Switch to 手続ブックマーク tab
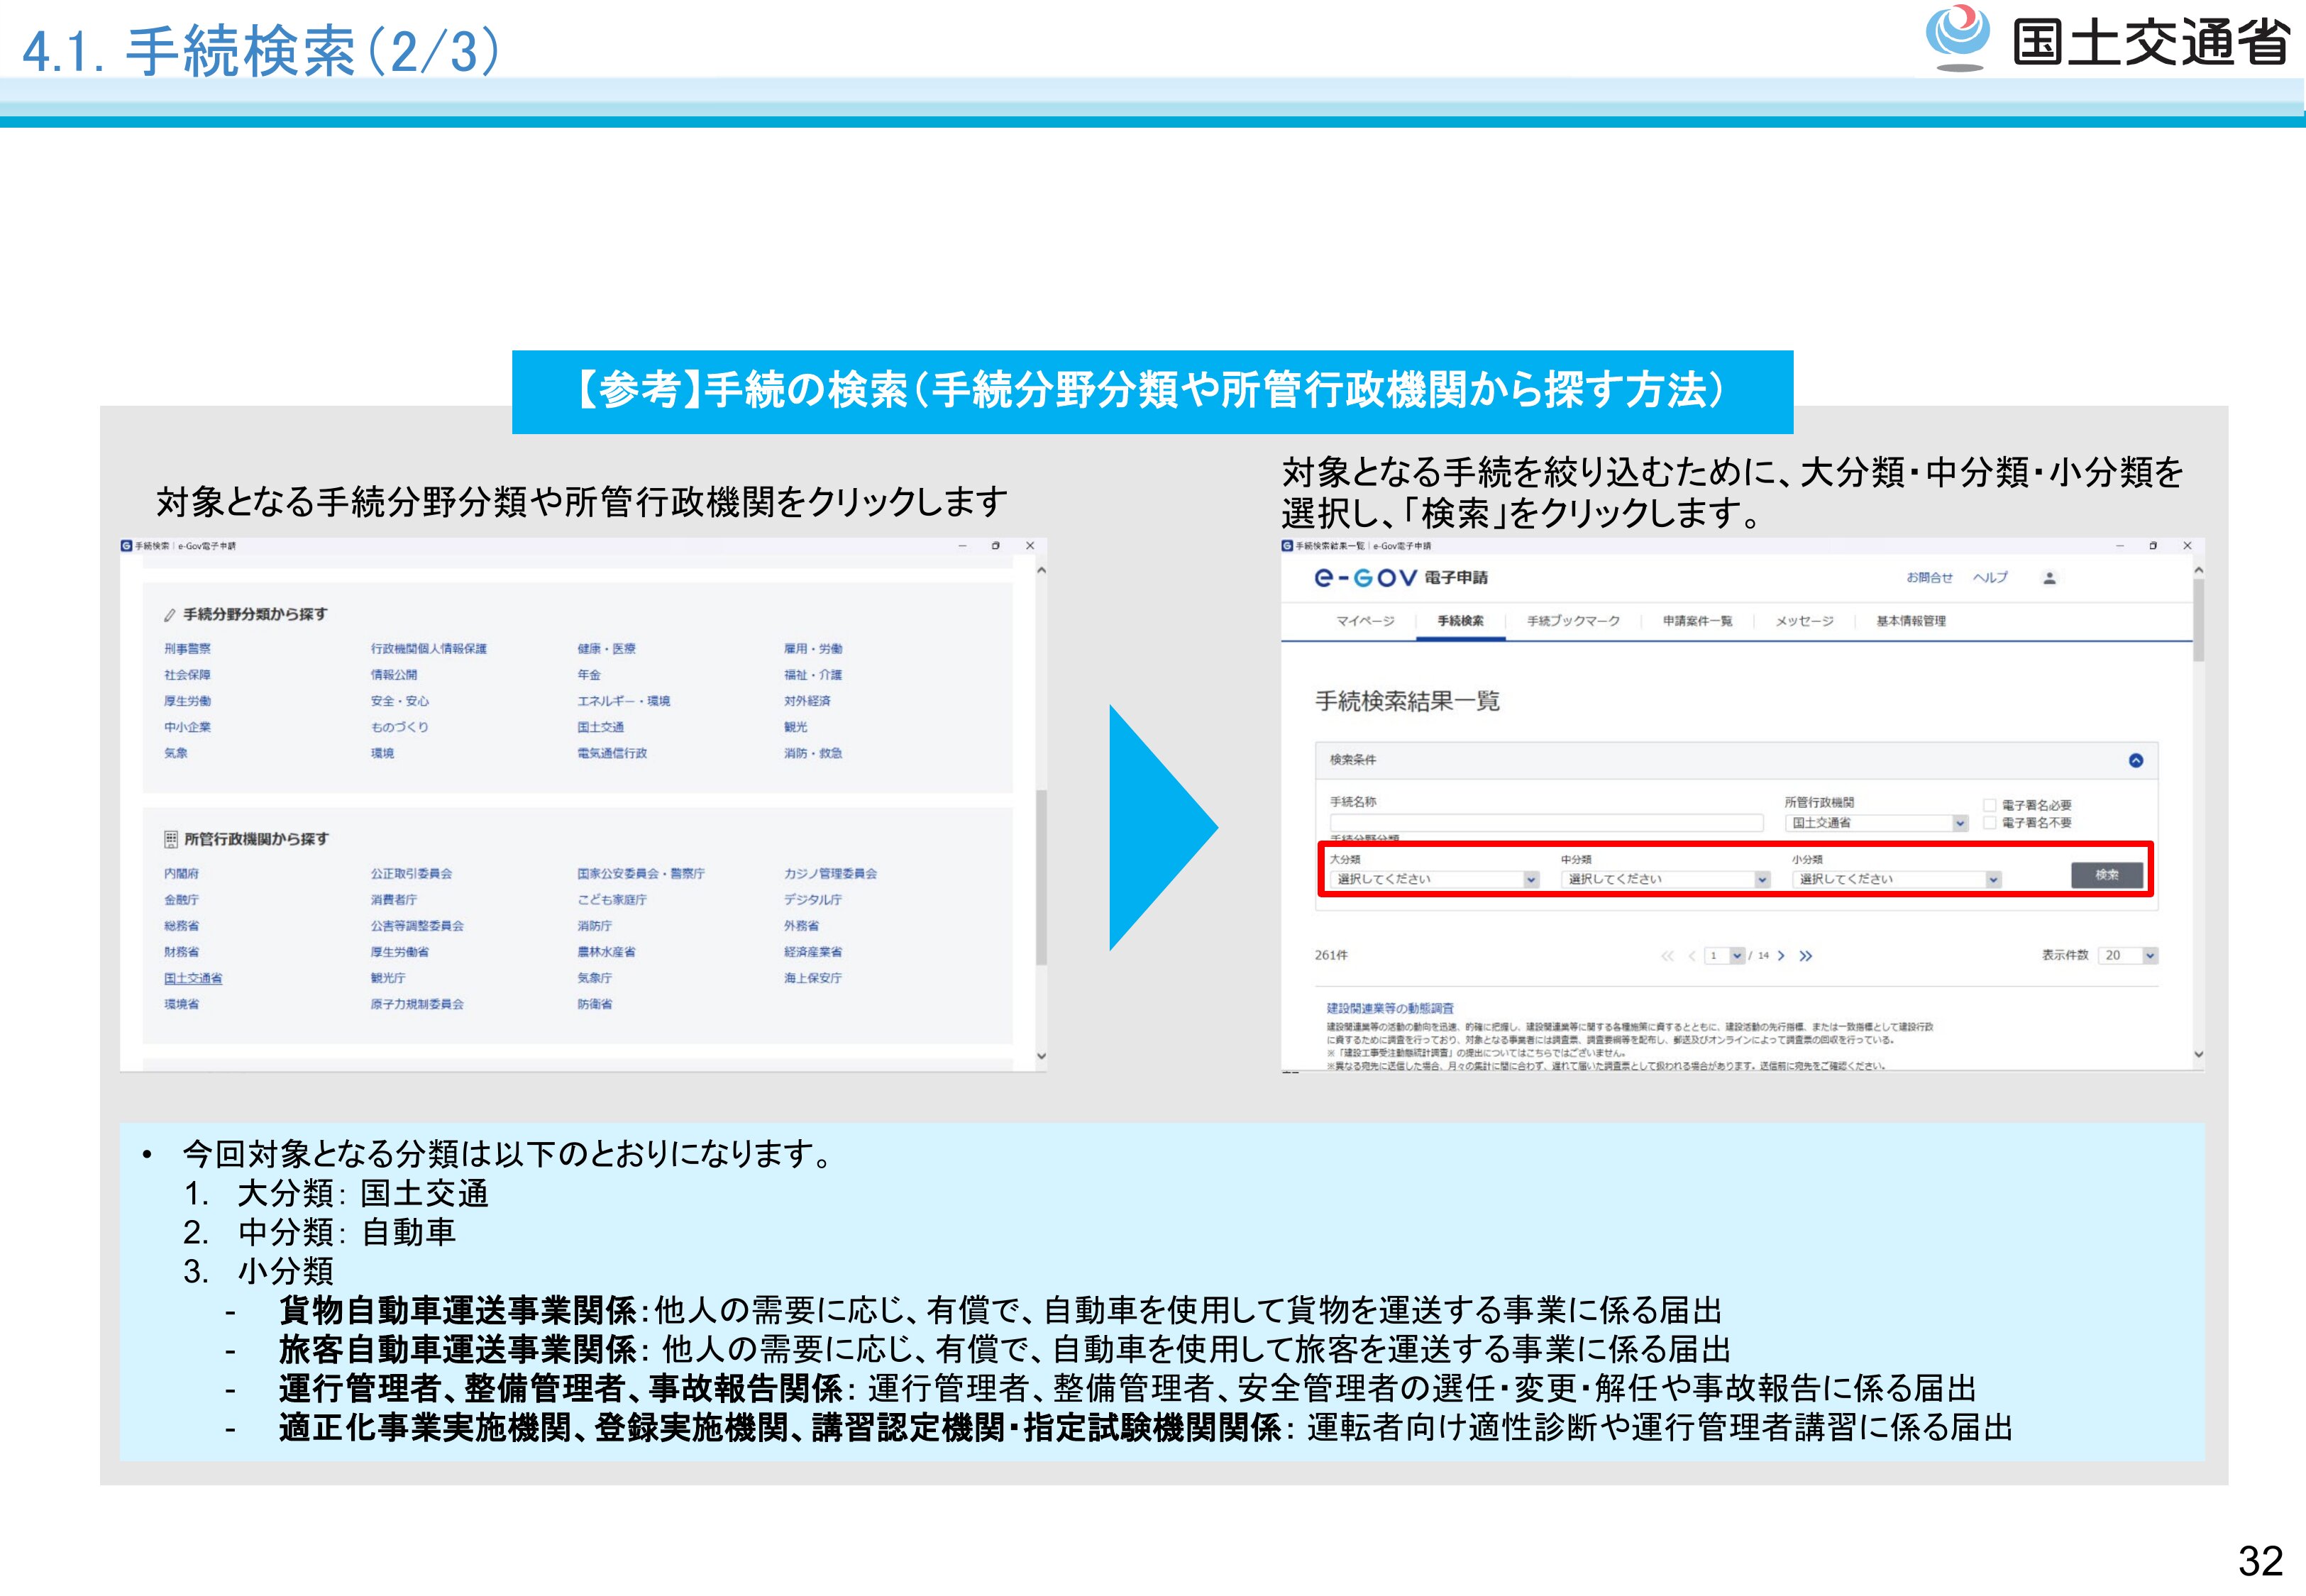Viewport: 2306px width, 1596px height. click(x=1573, y=621)
